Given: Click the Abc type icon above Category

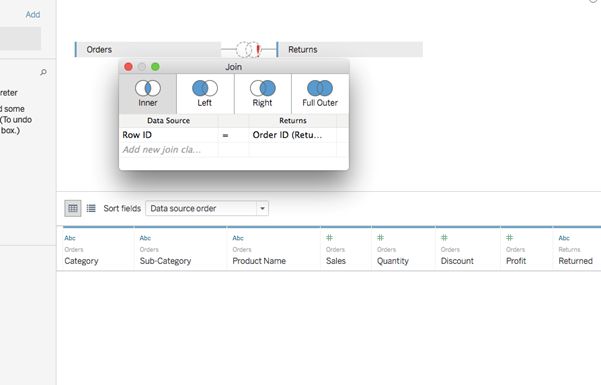Looking at the screenshot, I should 70,238.
